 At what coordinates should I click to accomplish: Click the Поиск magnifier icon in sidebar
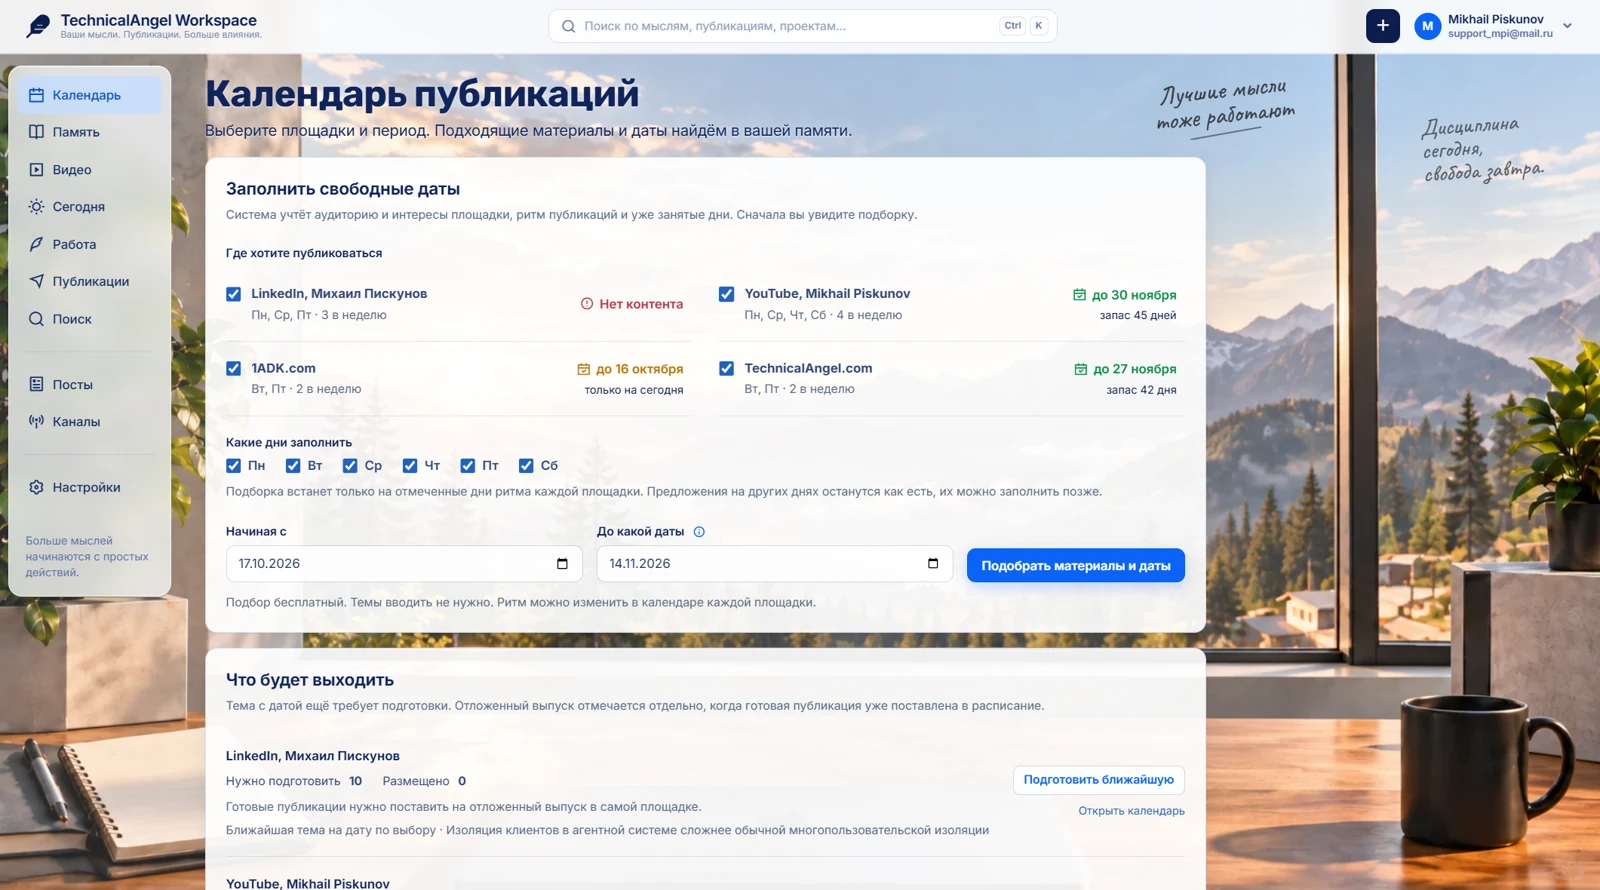pyautogui.click(x=36, y=319)
